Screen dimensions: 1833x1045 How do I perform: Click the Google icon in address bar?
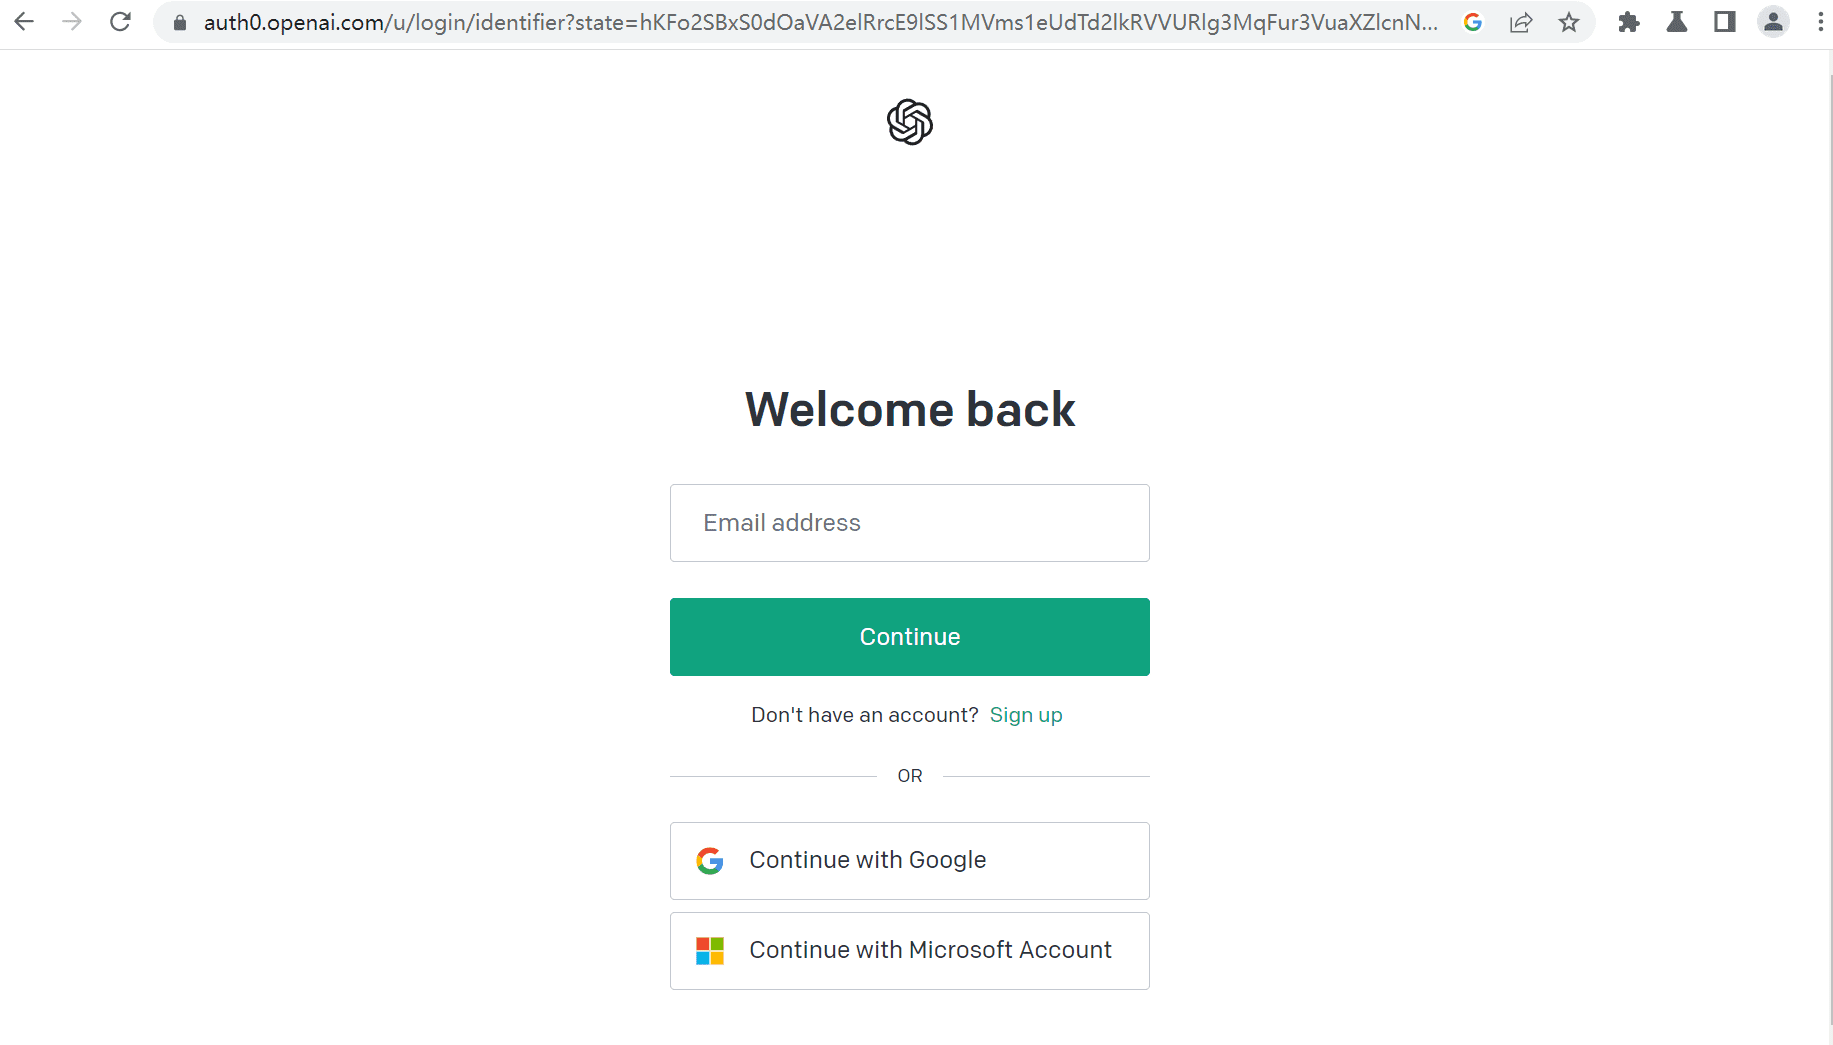point(1472,22)
